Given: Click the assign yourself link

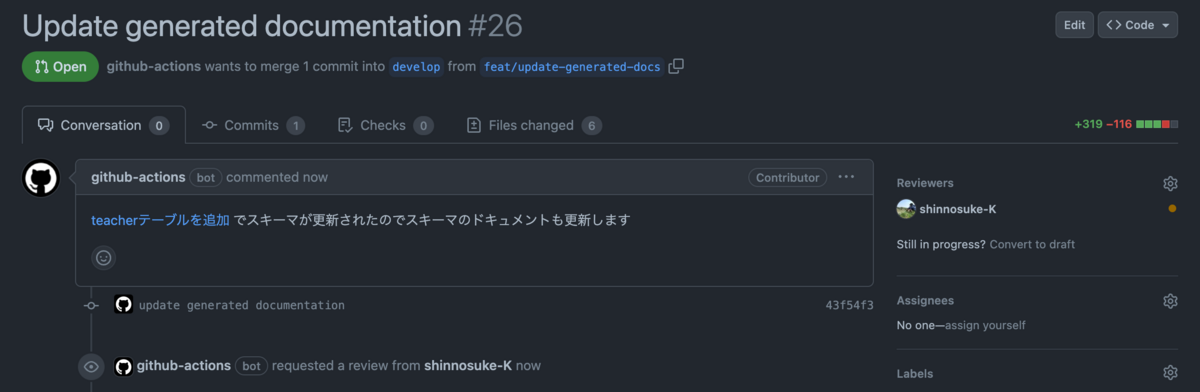Looking at the screenshot, I should click(986, 325).
